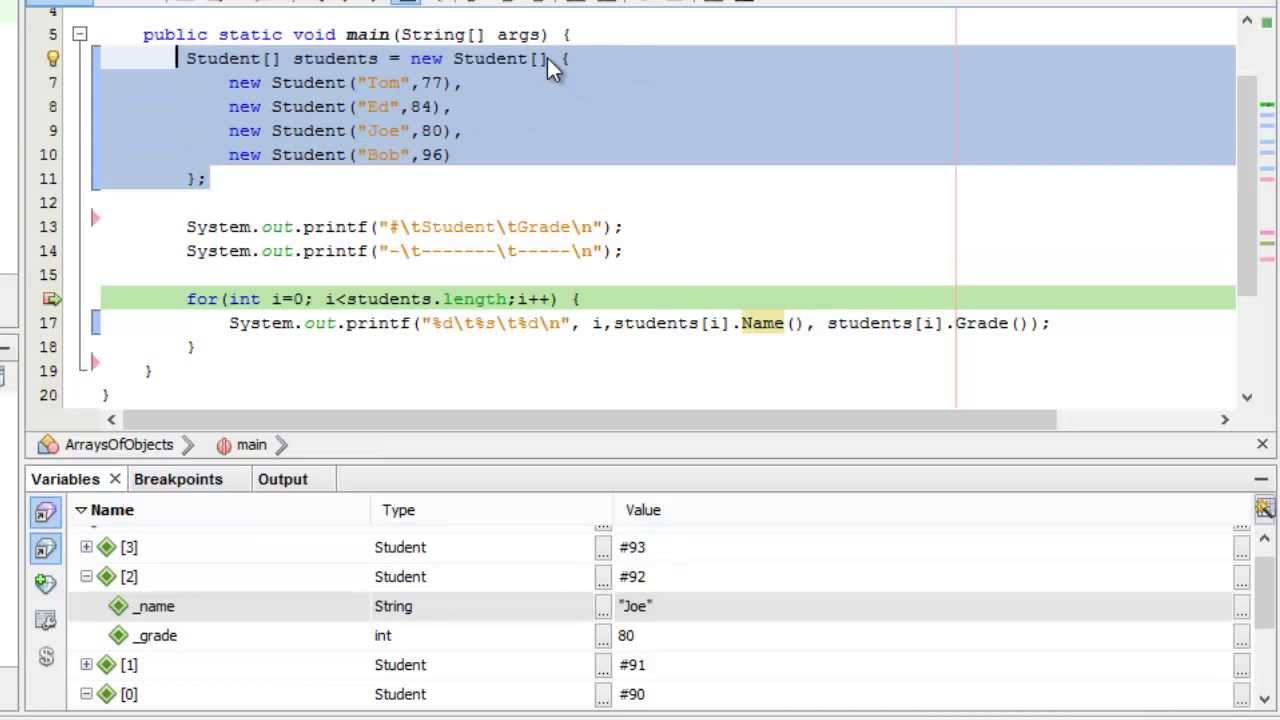Screen dimensions: 1280x720
Task: Close the Variables tab
Action: coord(114,479)
